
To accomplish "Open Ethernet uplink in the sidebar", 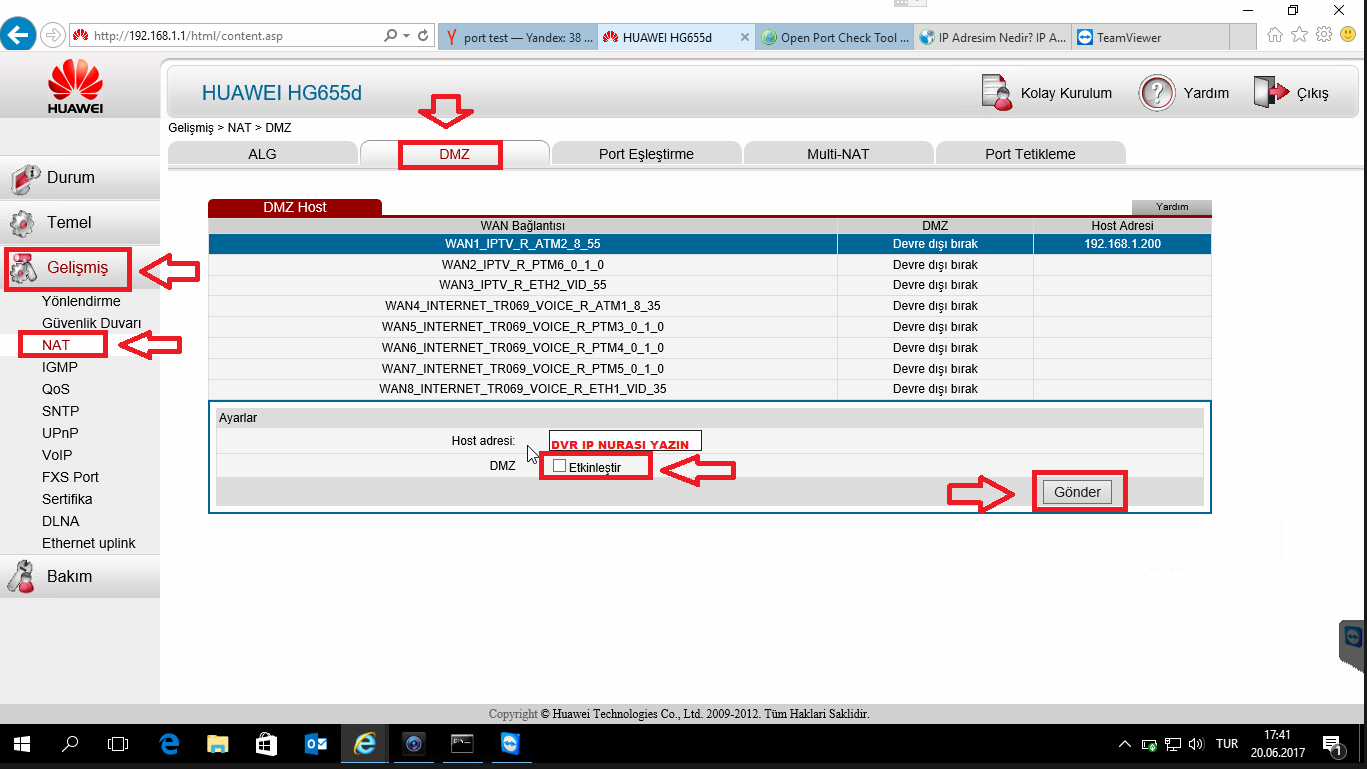I will click(89, 543).
